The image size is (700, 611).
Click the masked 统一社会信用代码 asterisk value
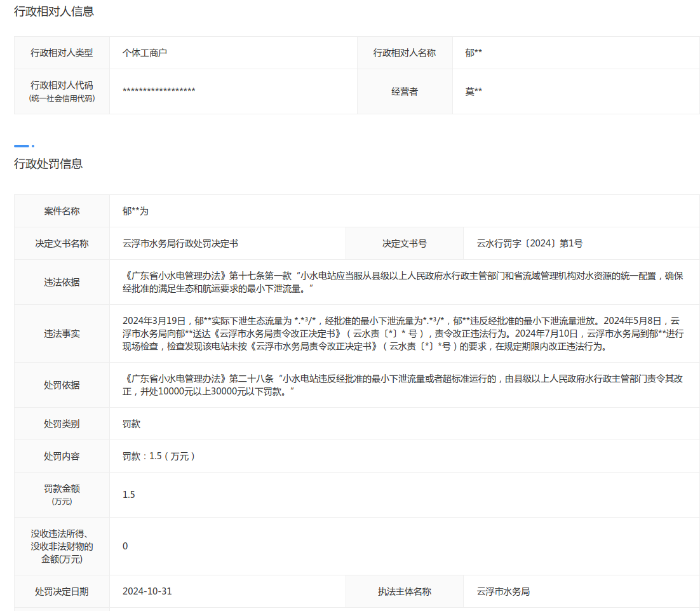pos(159,91)
